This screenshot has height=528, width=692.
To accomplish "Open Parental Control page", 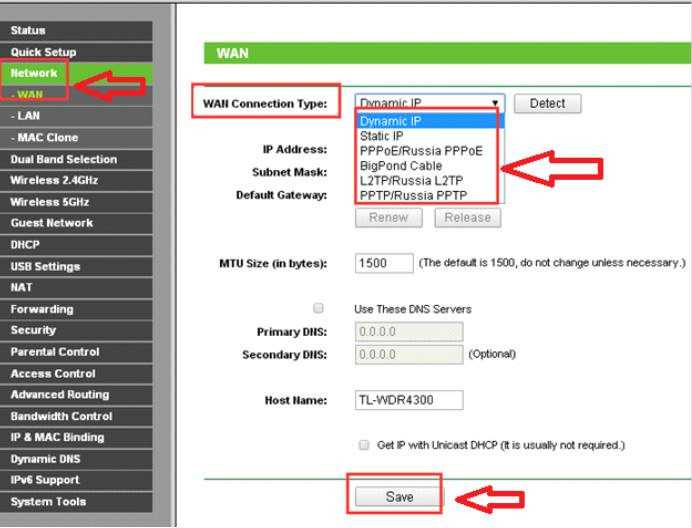I will [76, 352].
